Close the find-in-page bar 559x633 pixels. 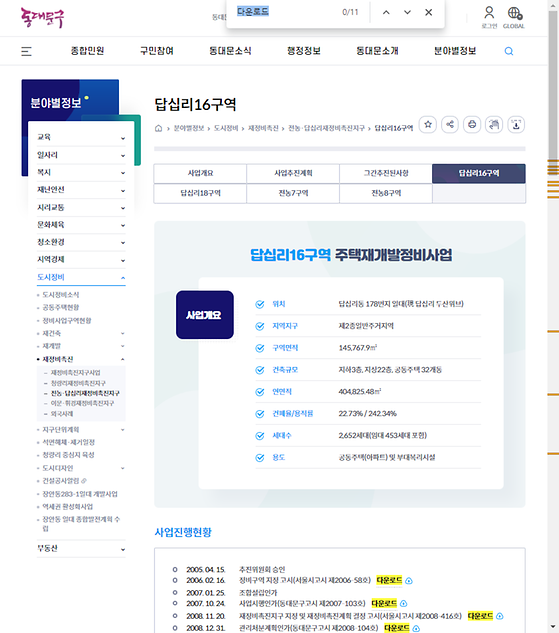(429, 13)
